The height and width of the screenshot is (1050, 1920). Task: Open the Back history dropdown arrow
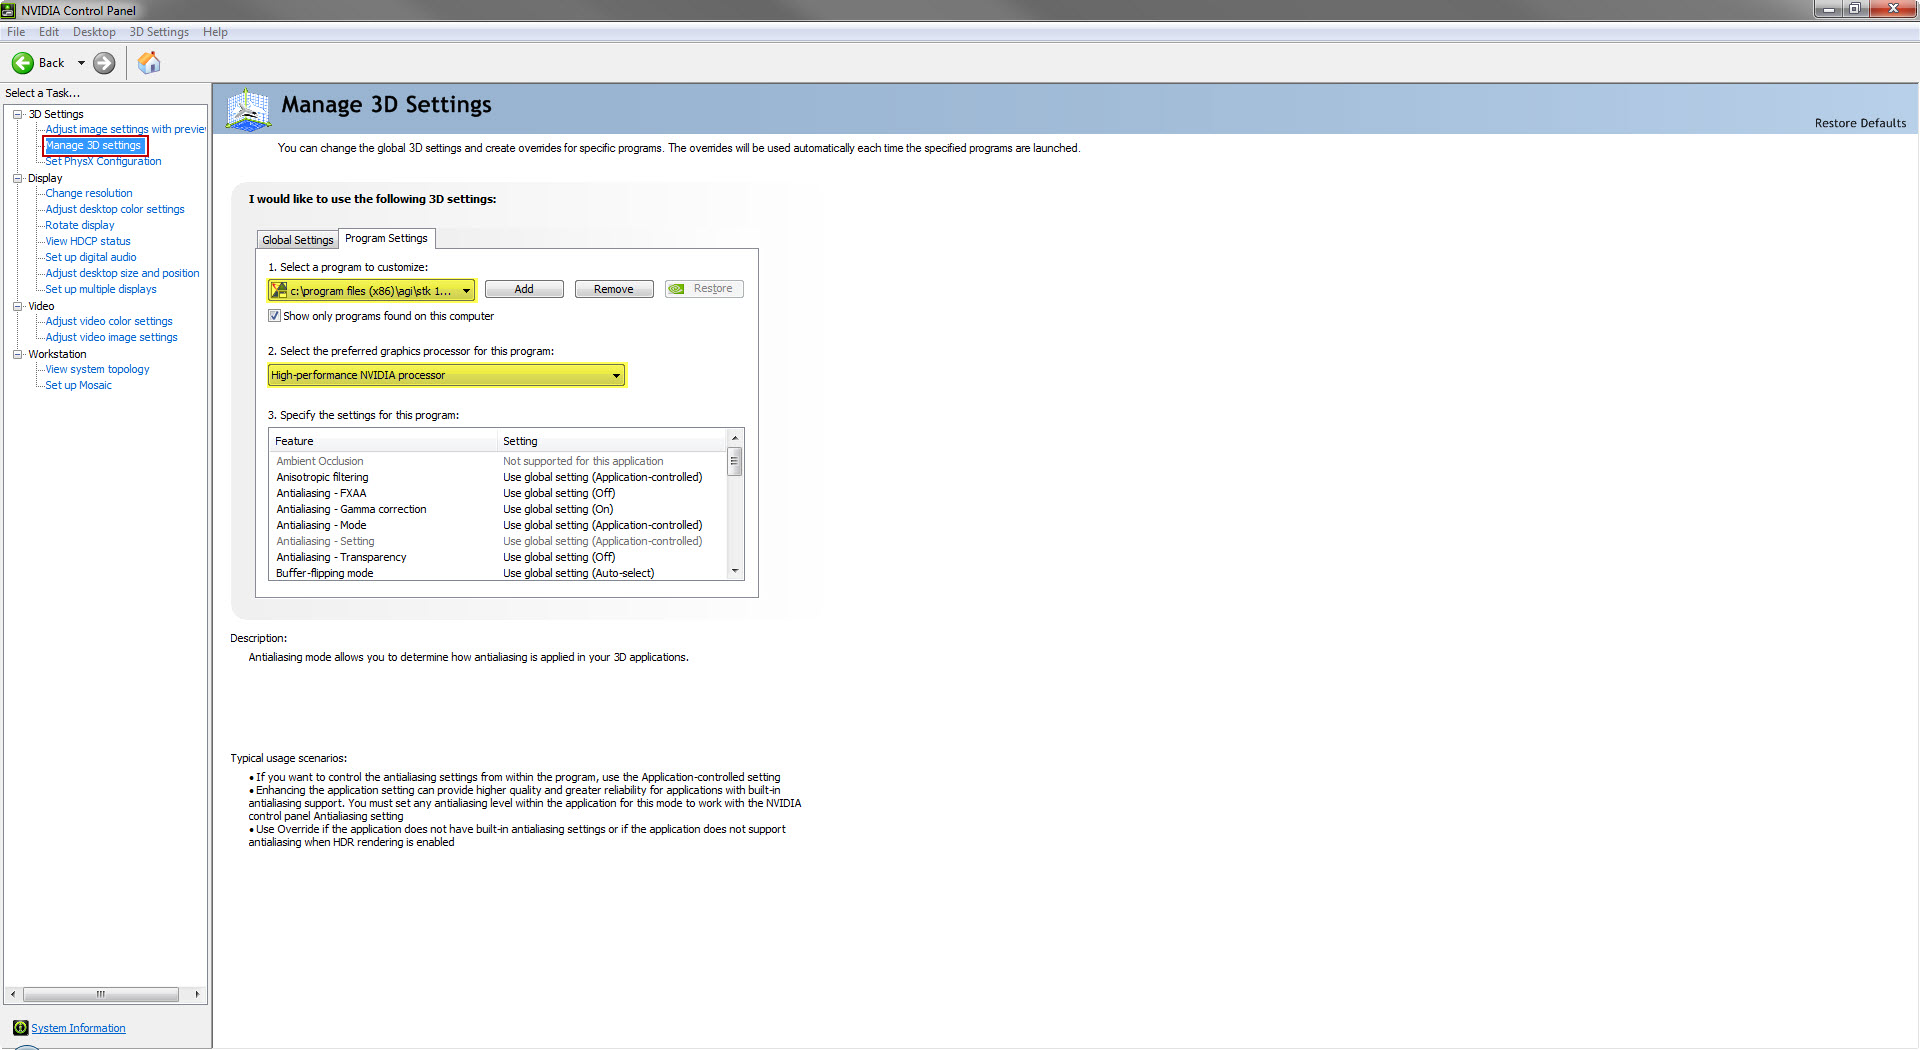tap(81, 63)
